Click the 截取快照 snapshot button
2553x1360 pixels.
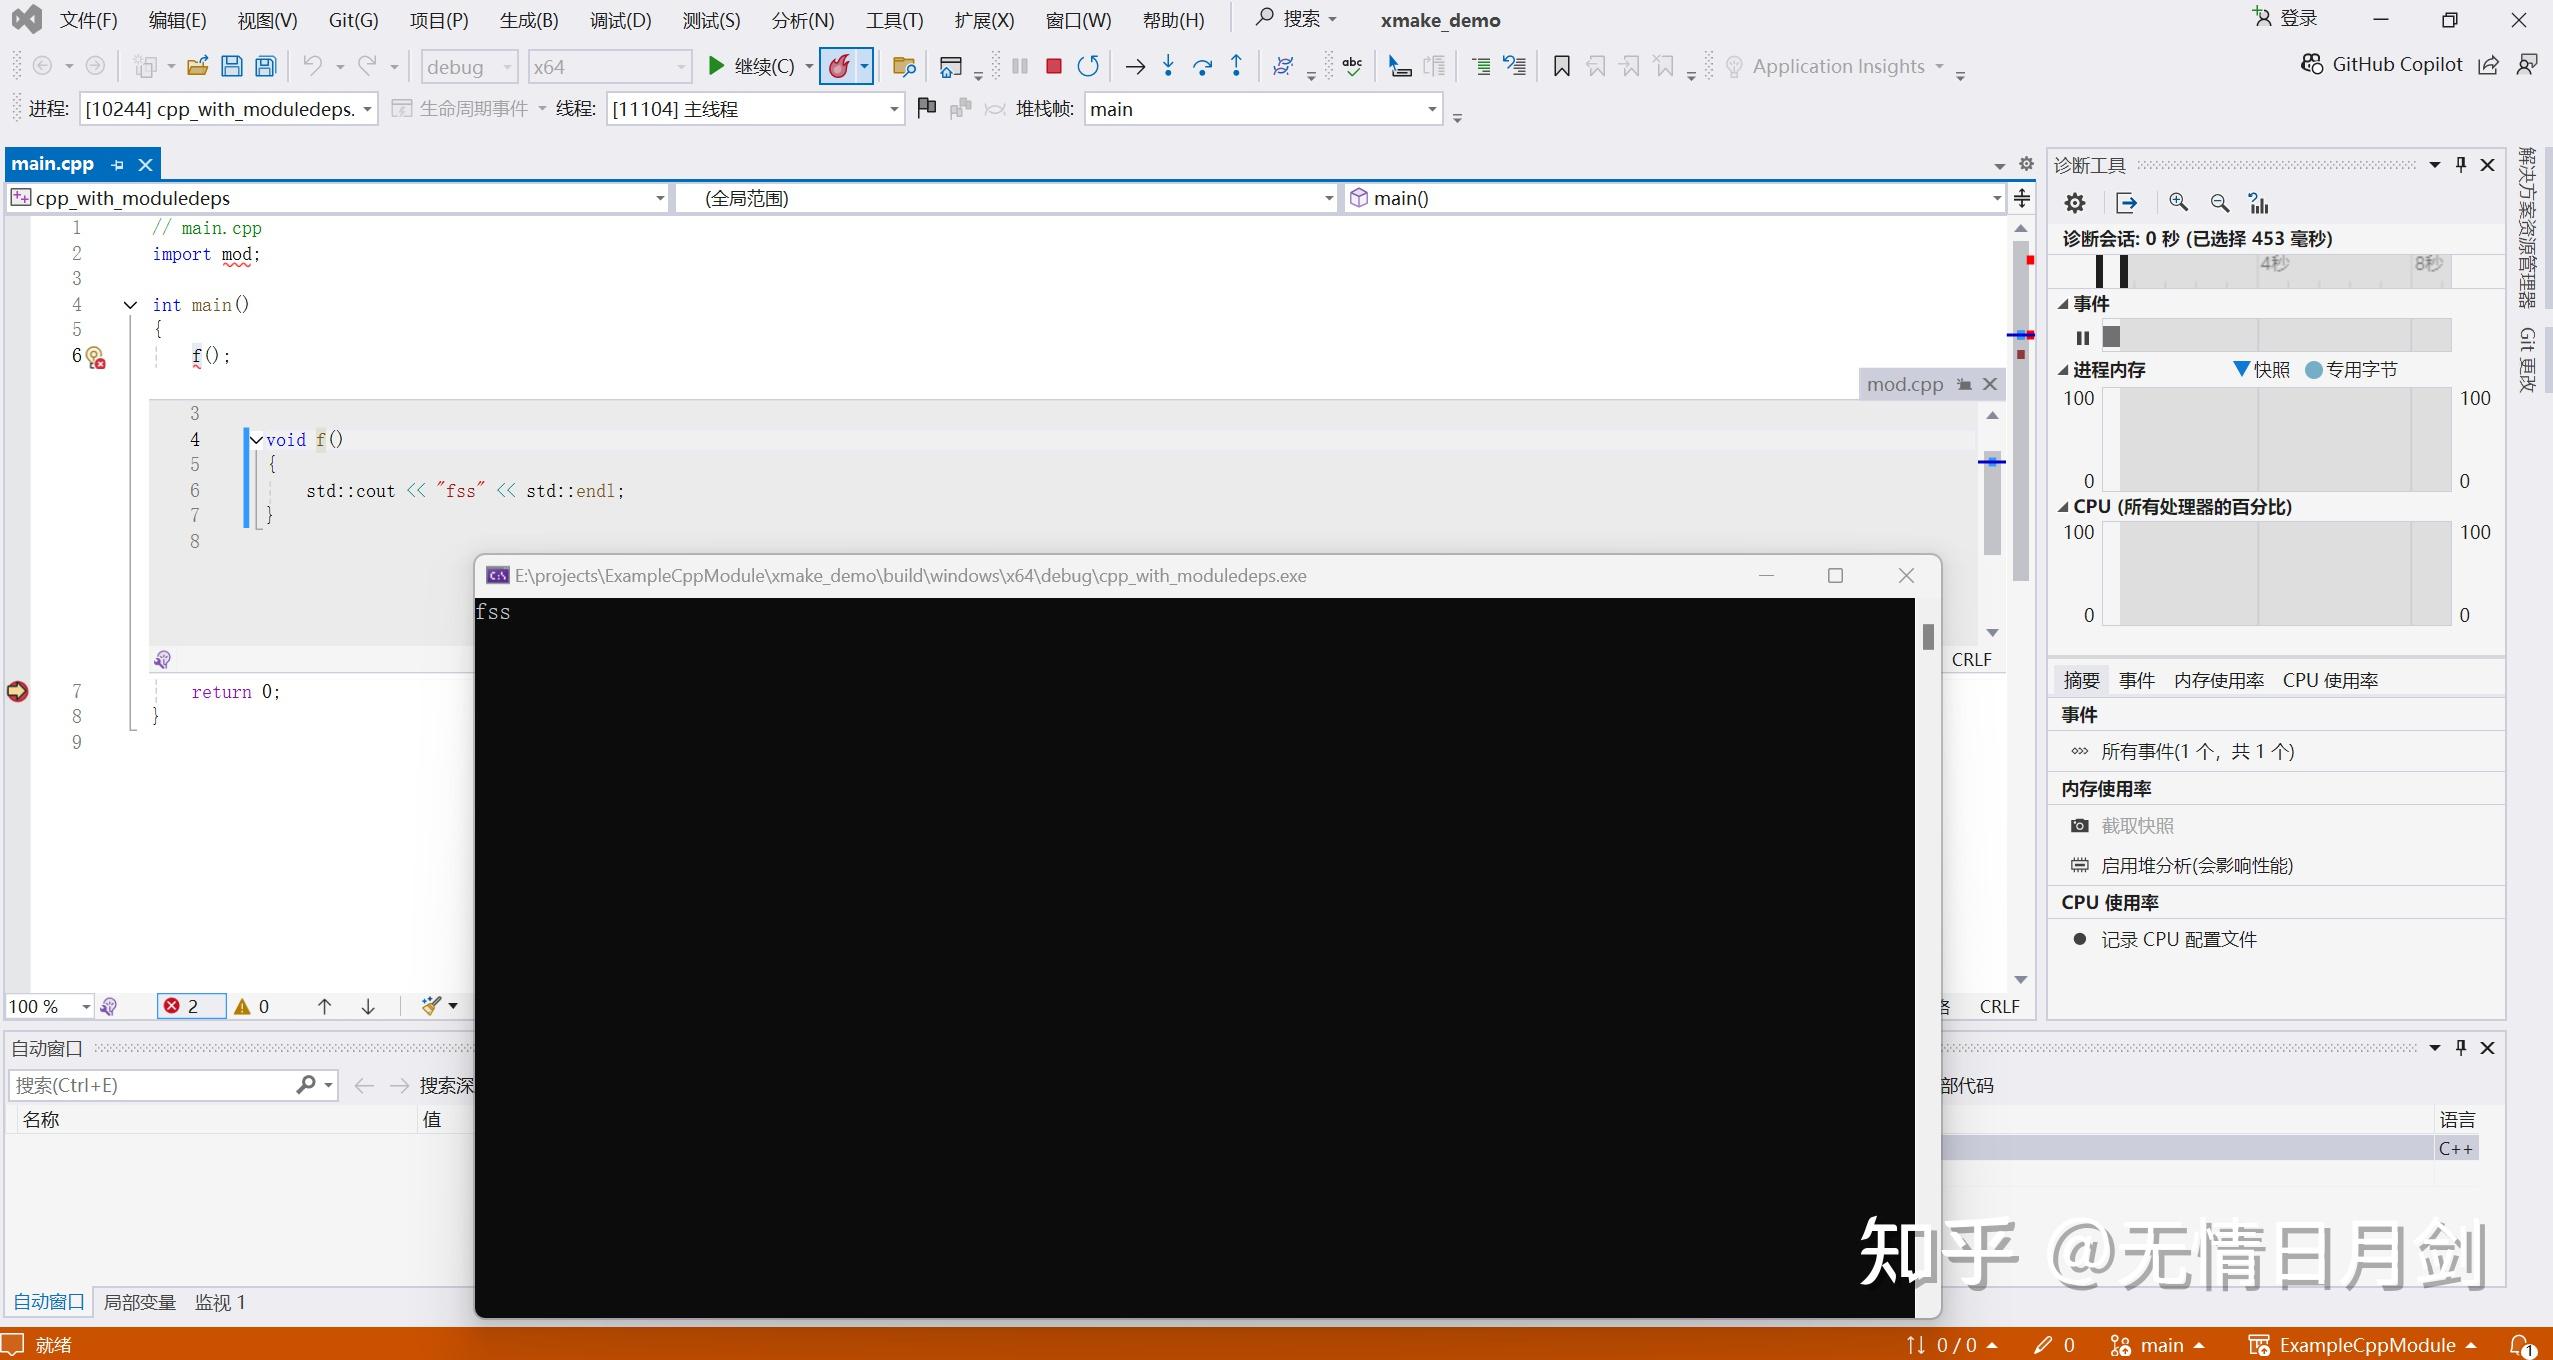point(2136,825)
